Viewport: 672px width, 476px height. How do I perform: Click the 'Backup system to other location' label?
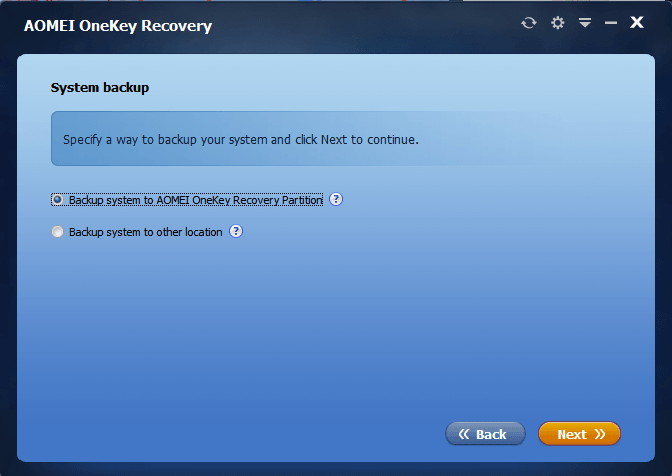coord(146,232)
